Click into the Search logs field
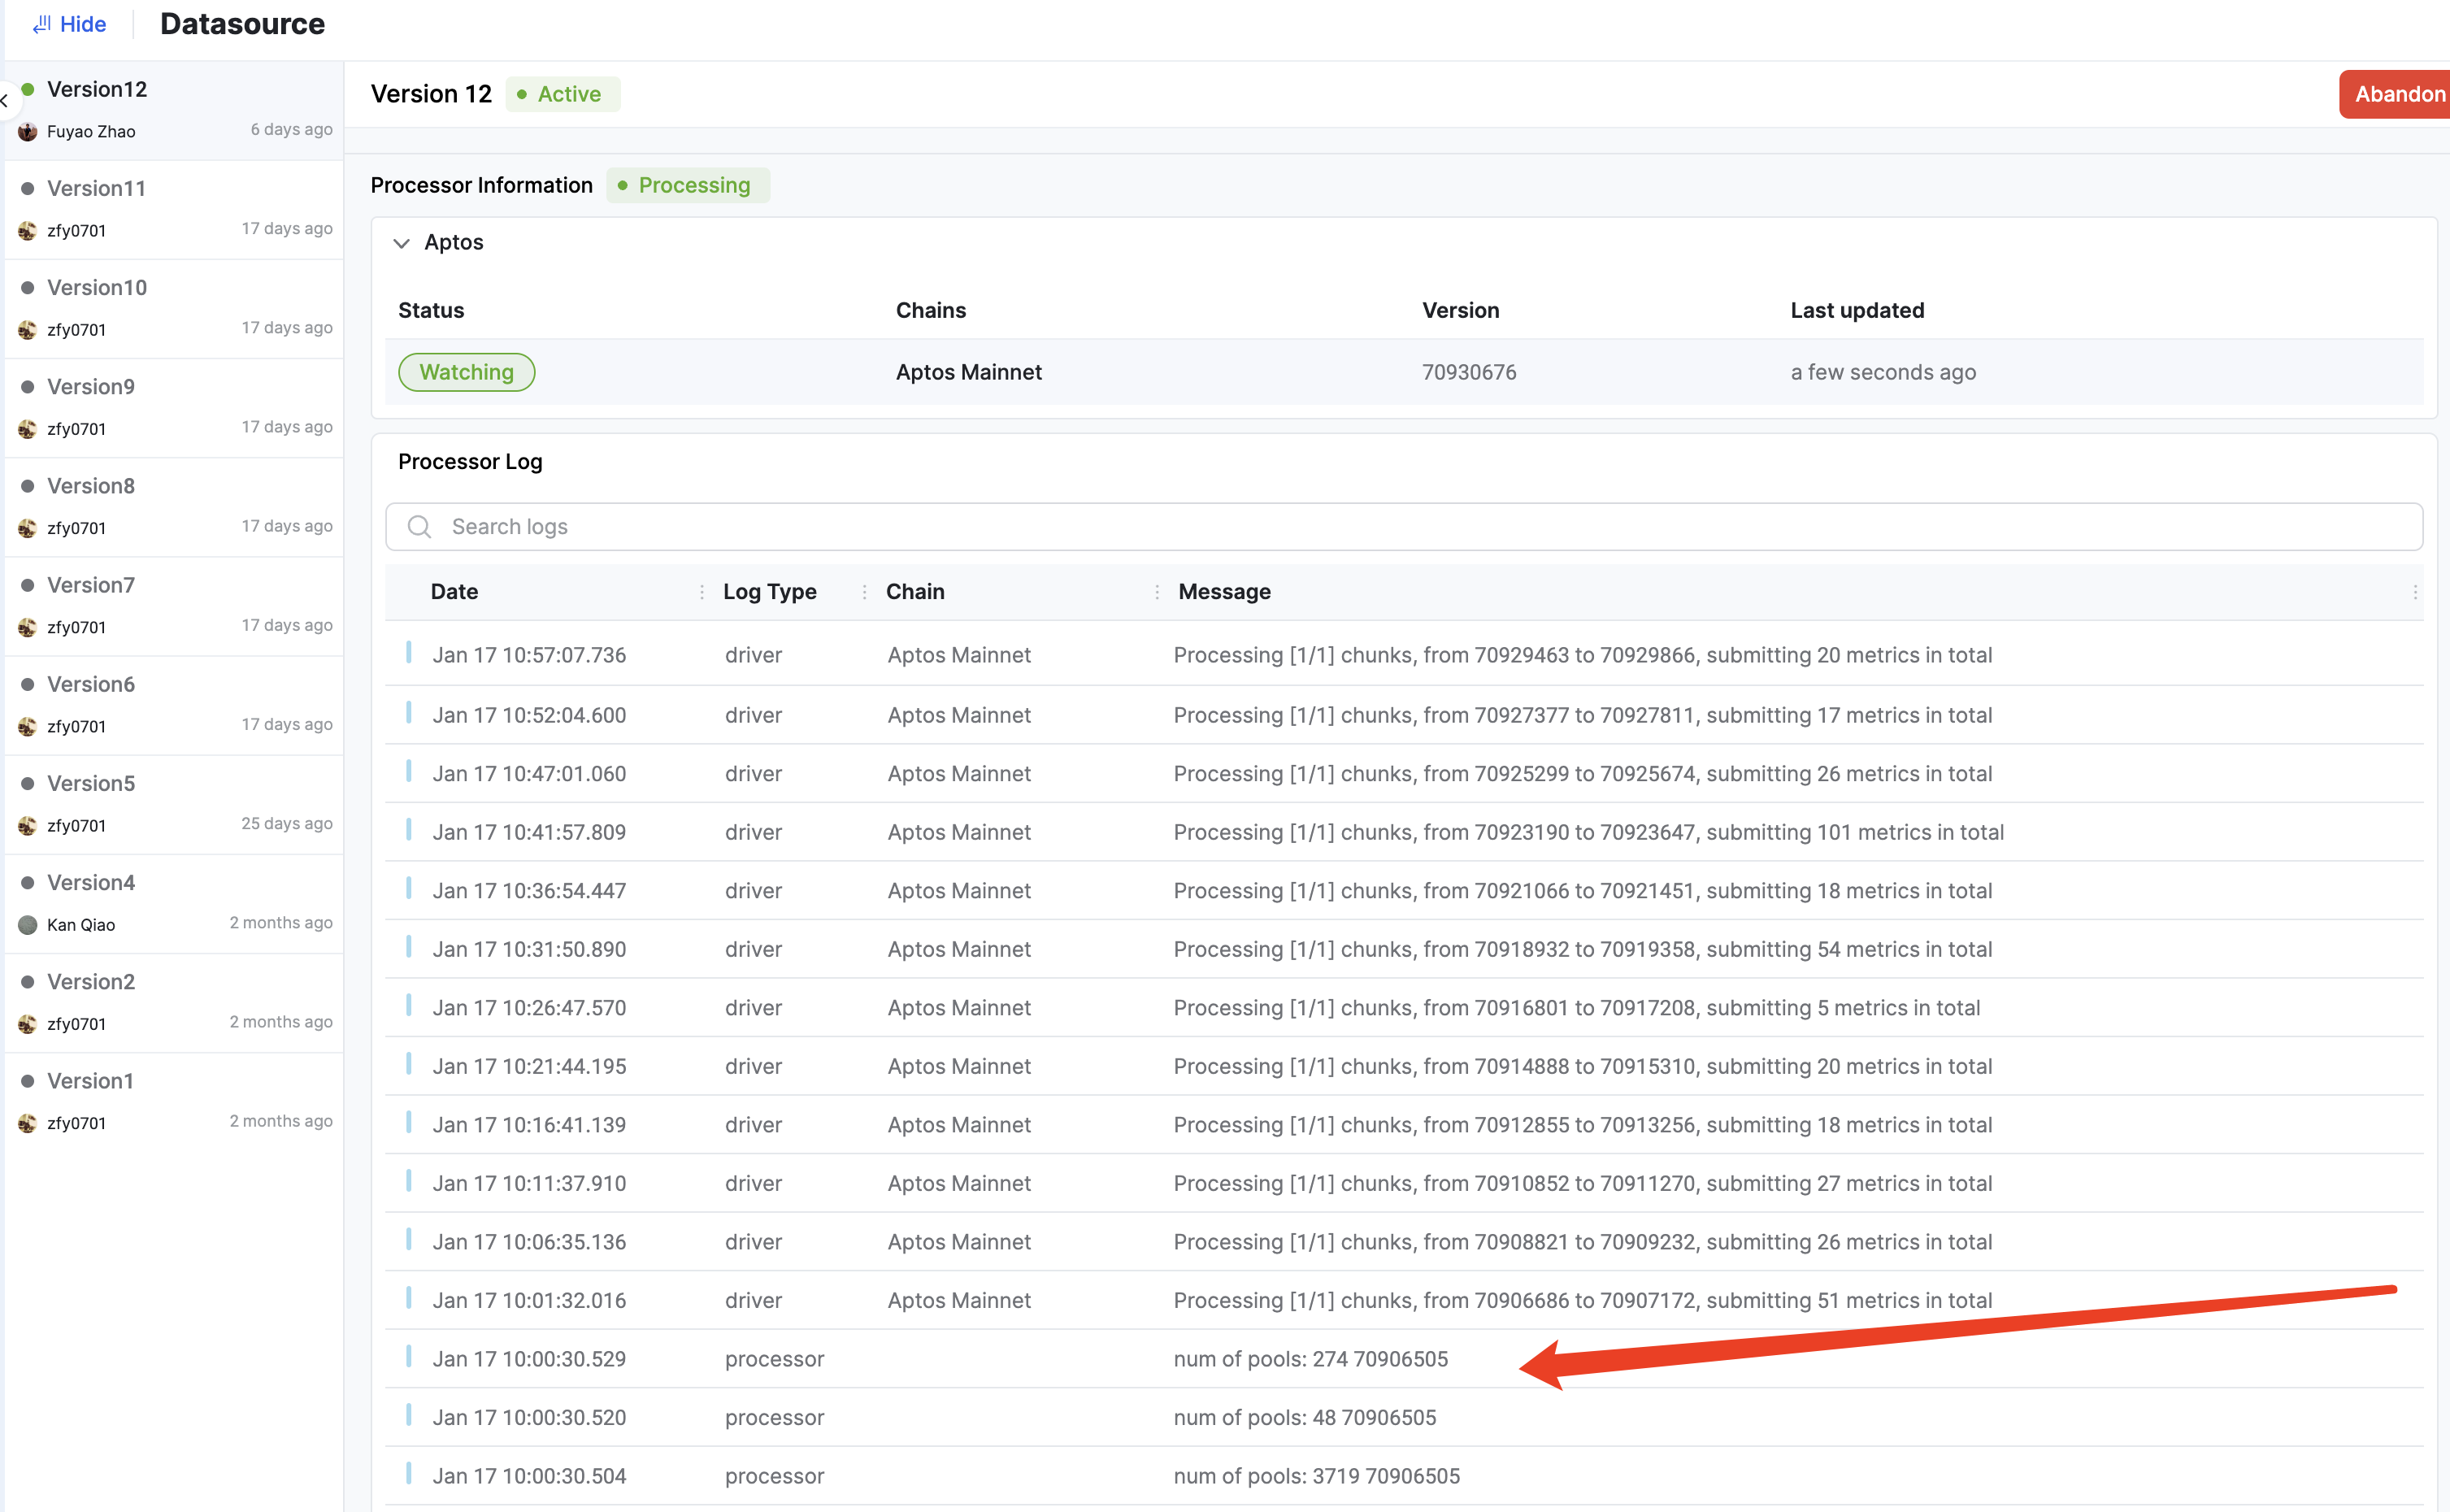 click(x=1400, y=527)
